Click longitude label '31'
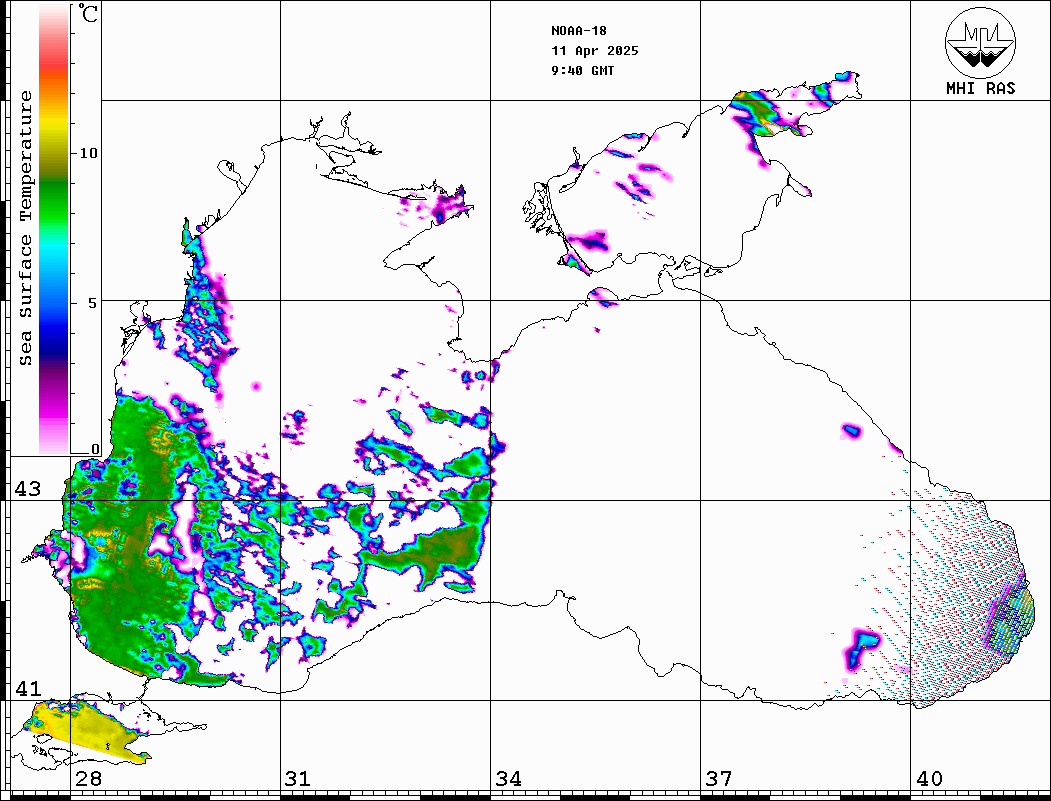The width and height of the screenshot is (1051, 801). (x=298, y=779)
